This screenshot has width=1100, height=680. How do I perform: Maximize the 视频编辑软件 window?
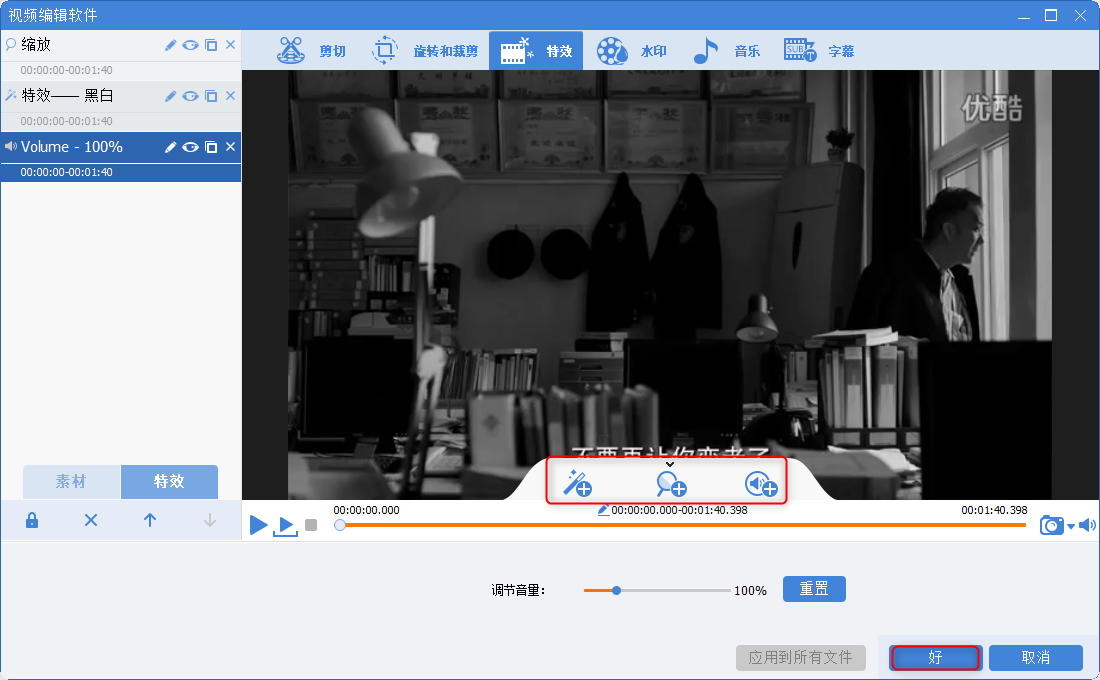(1051, 15)
